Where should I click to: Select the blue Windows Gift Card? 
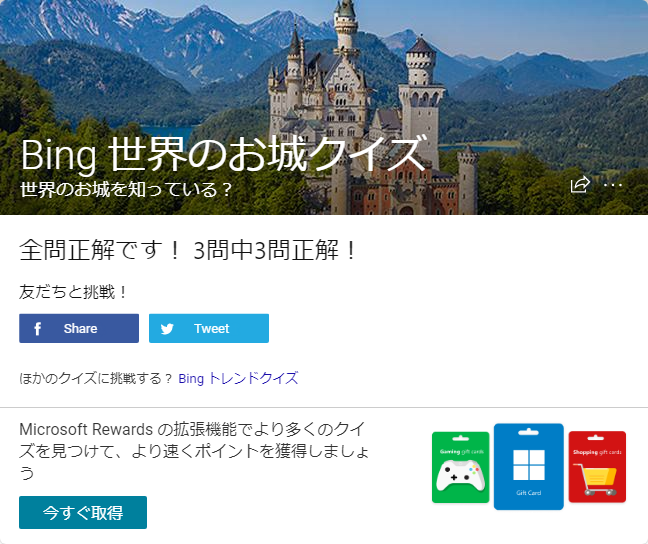point(528,466)
